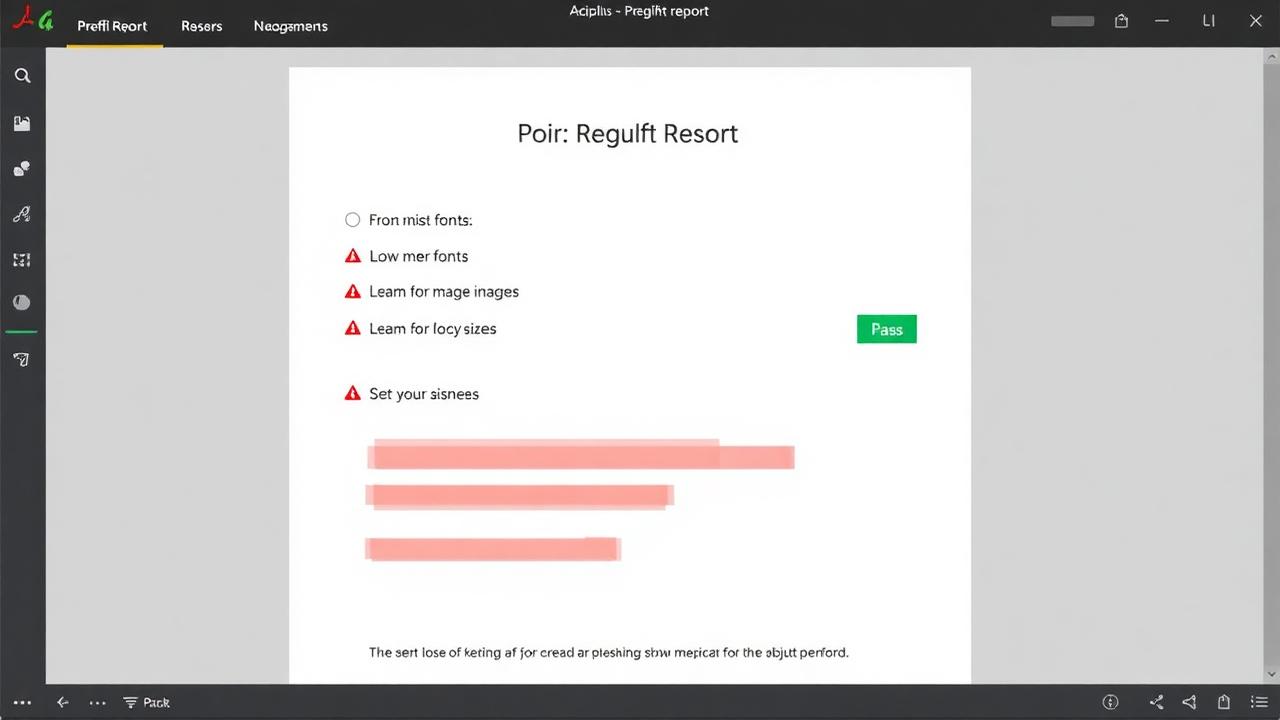The height and width of the screenshot is (720, 1280).
Task: Open the Neogements tab
Action: [291, 26]
